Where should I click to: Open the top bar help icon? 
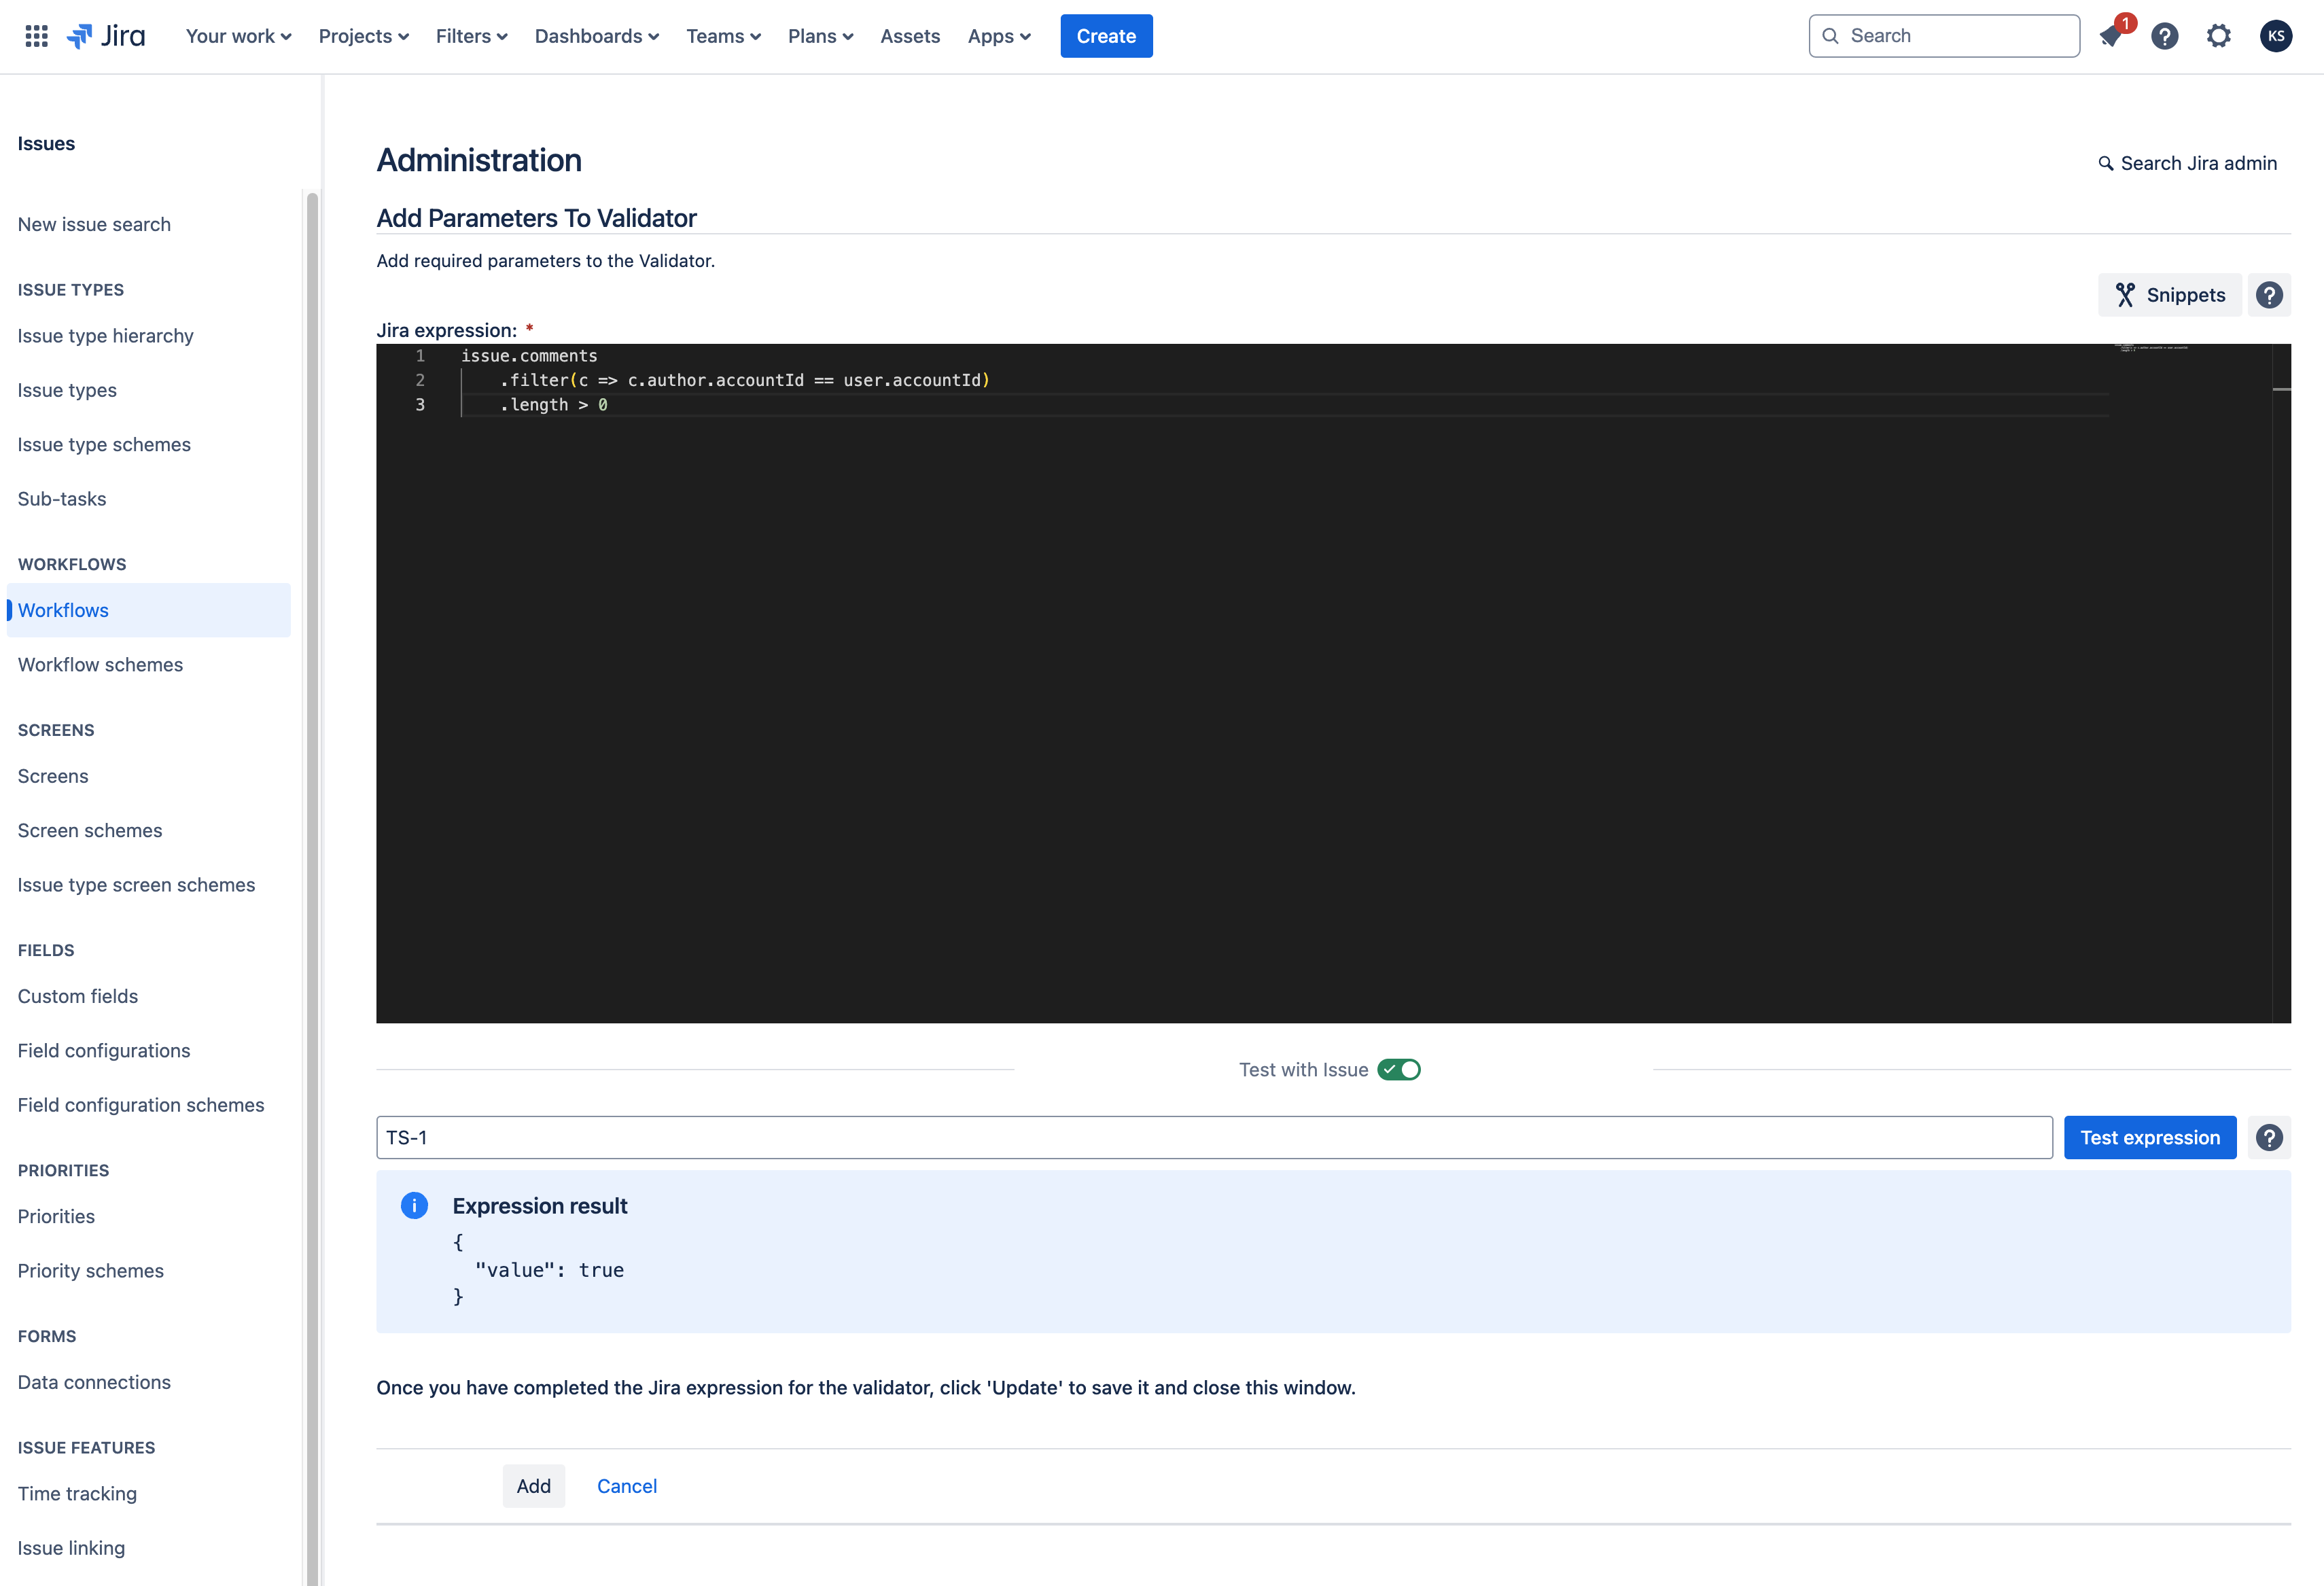click(2164, 37)
